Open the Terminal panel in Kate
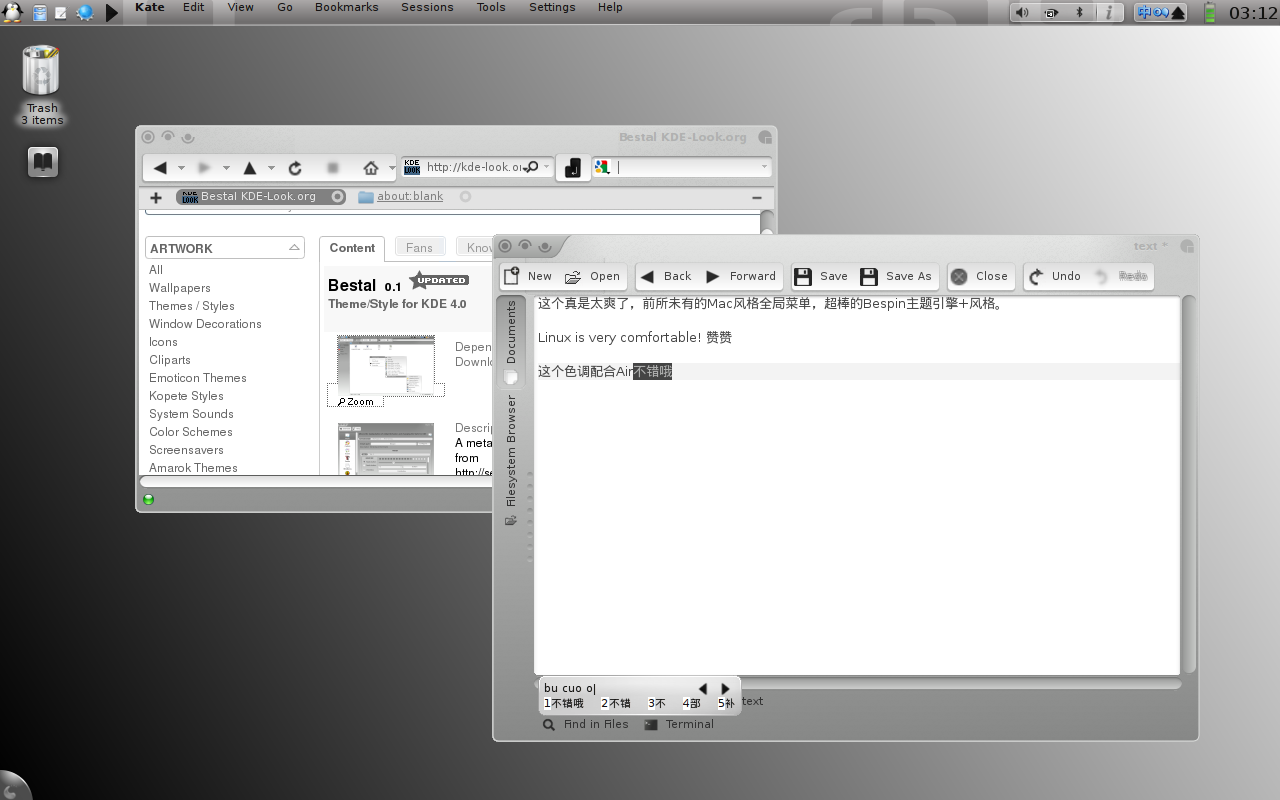The width and height of the screenshot is (1280, 800). (679, 725)
